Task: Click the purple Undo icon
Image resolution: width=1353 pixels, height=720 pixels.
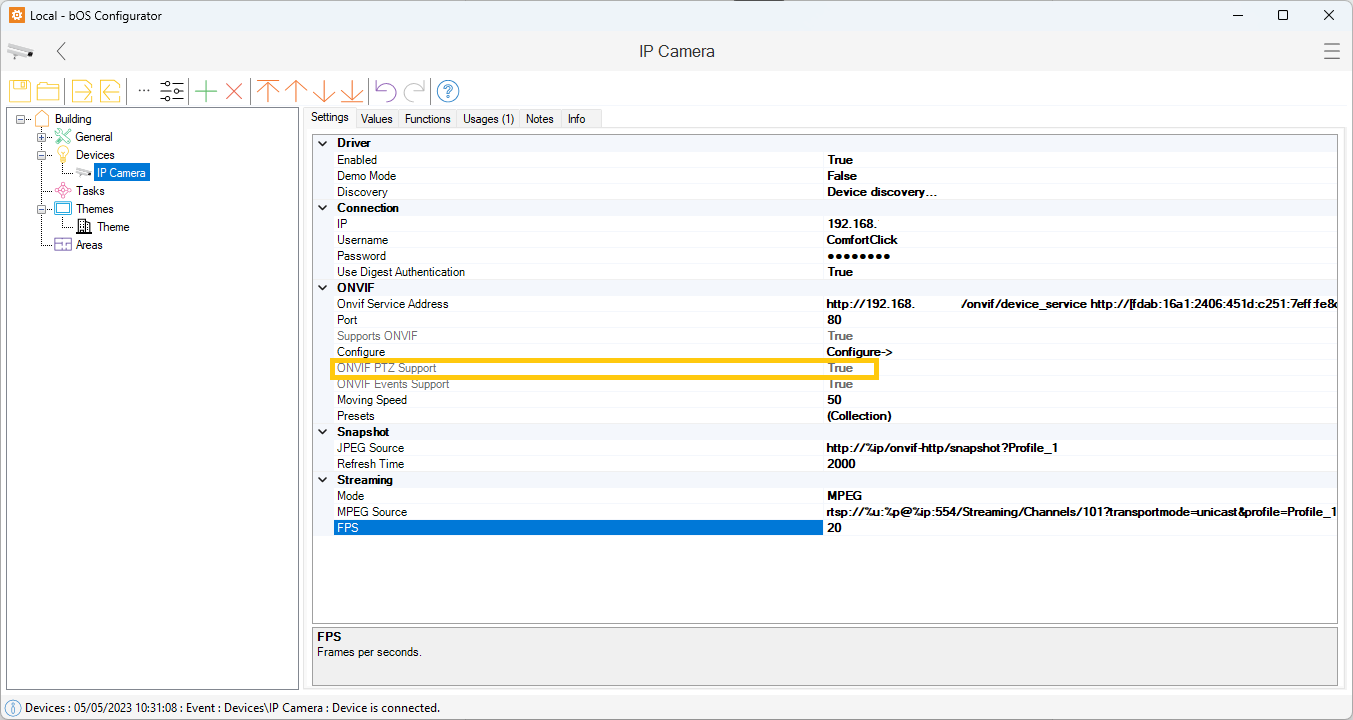Action: (385, 91)
